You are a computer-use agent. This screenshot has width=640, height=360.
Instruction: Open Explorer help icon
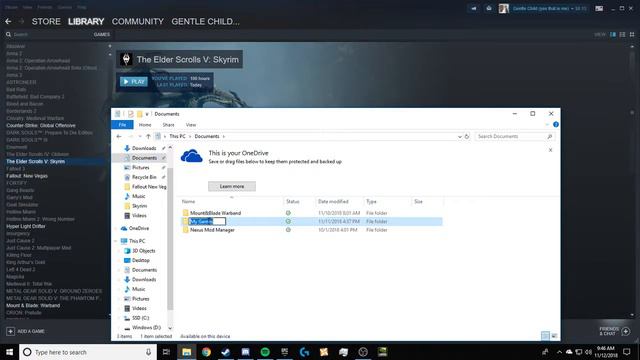tap(556, 124)
